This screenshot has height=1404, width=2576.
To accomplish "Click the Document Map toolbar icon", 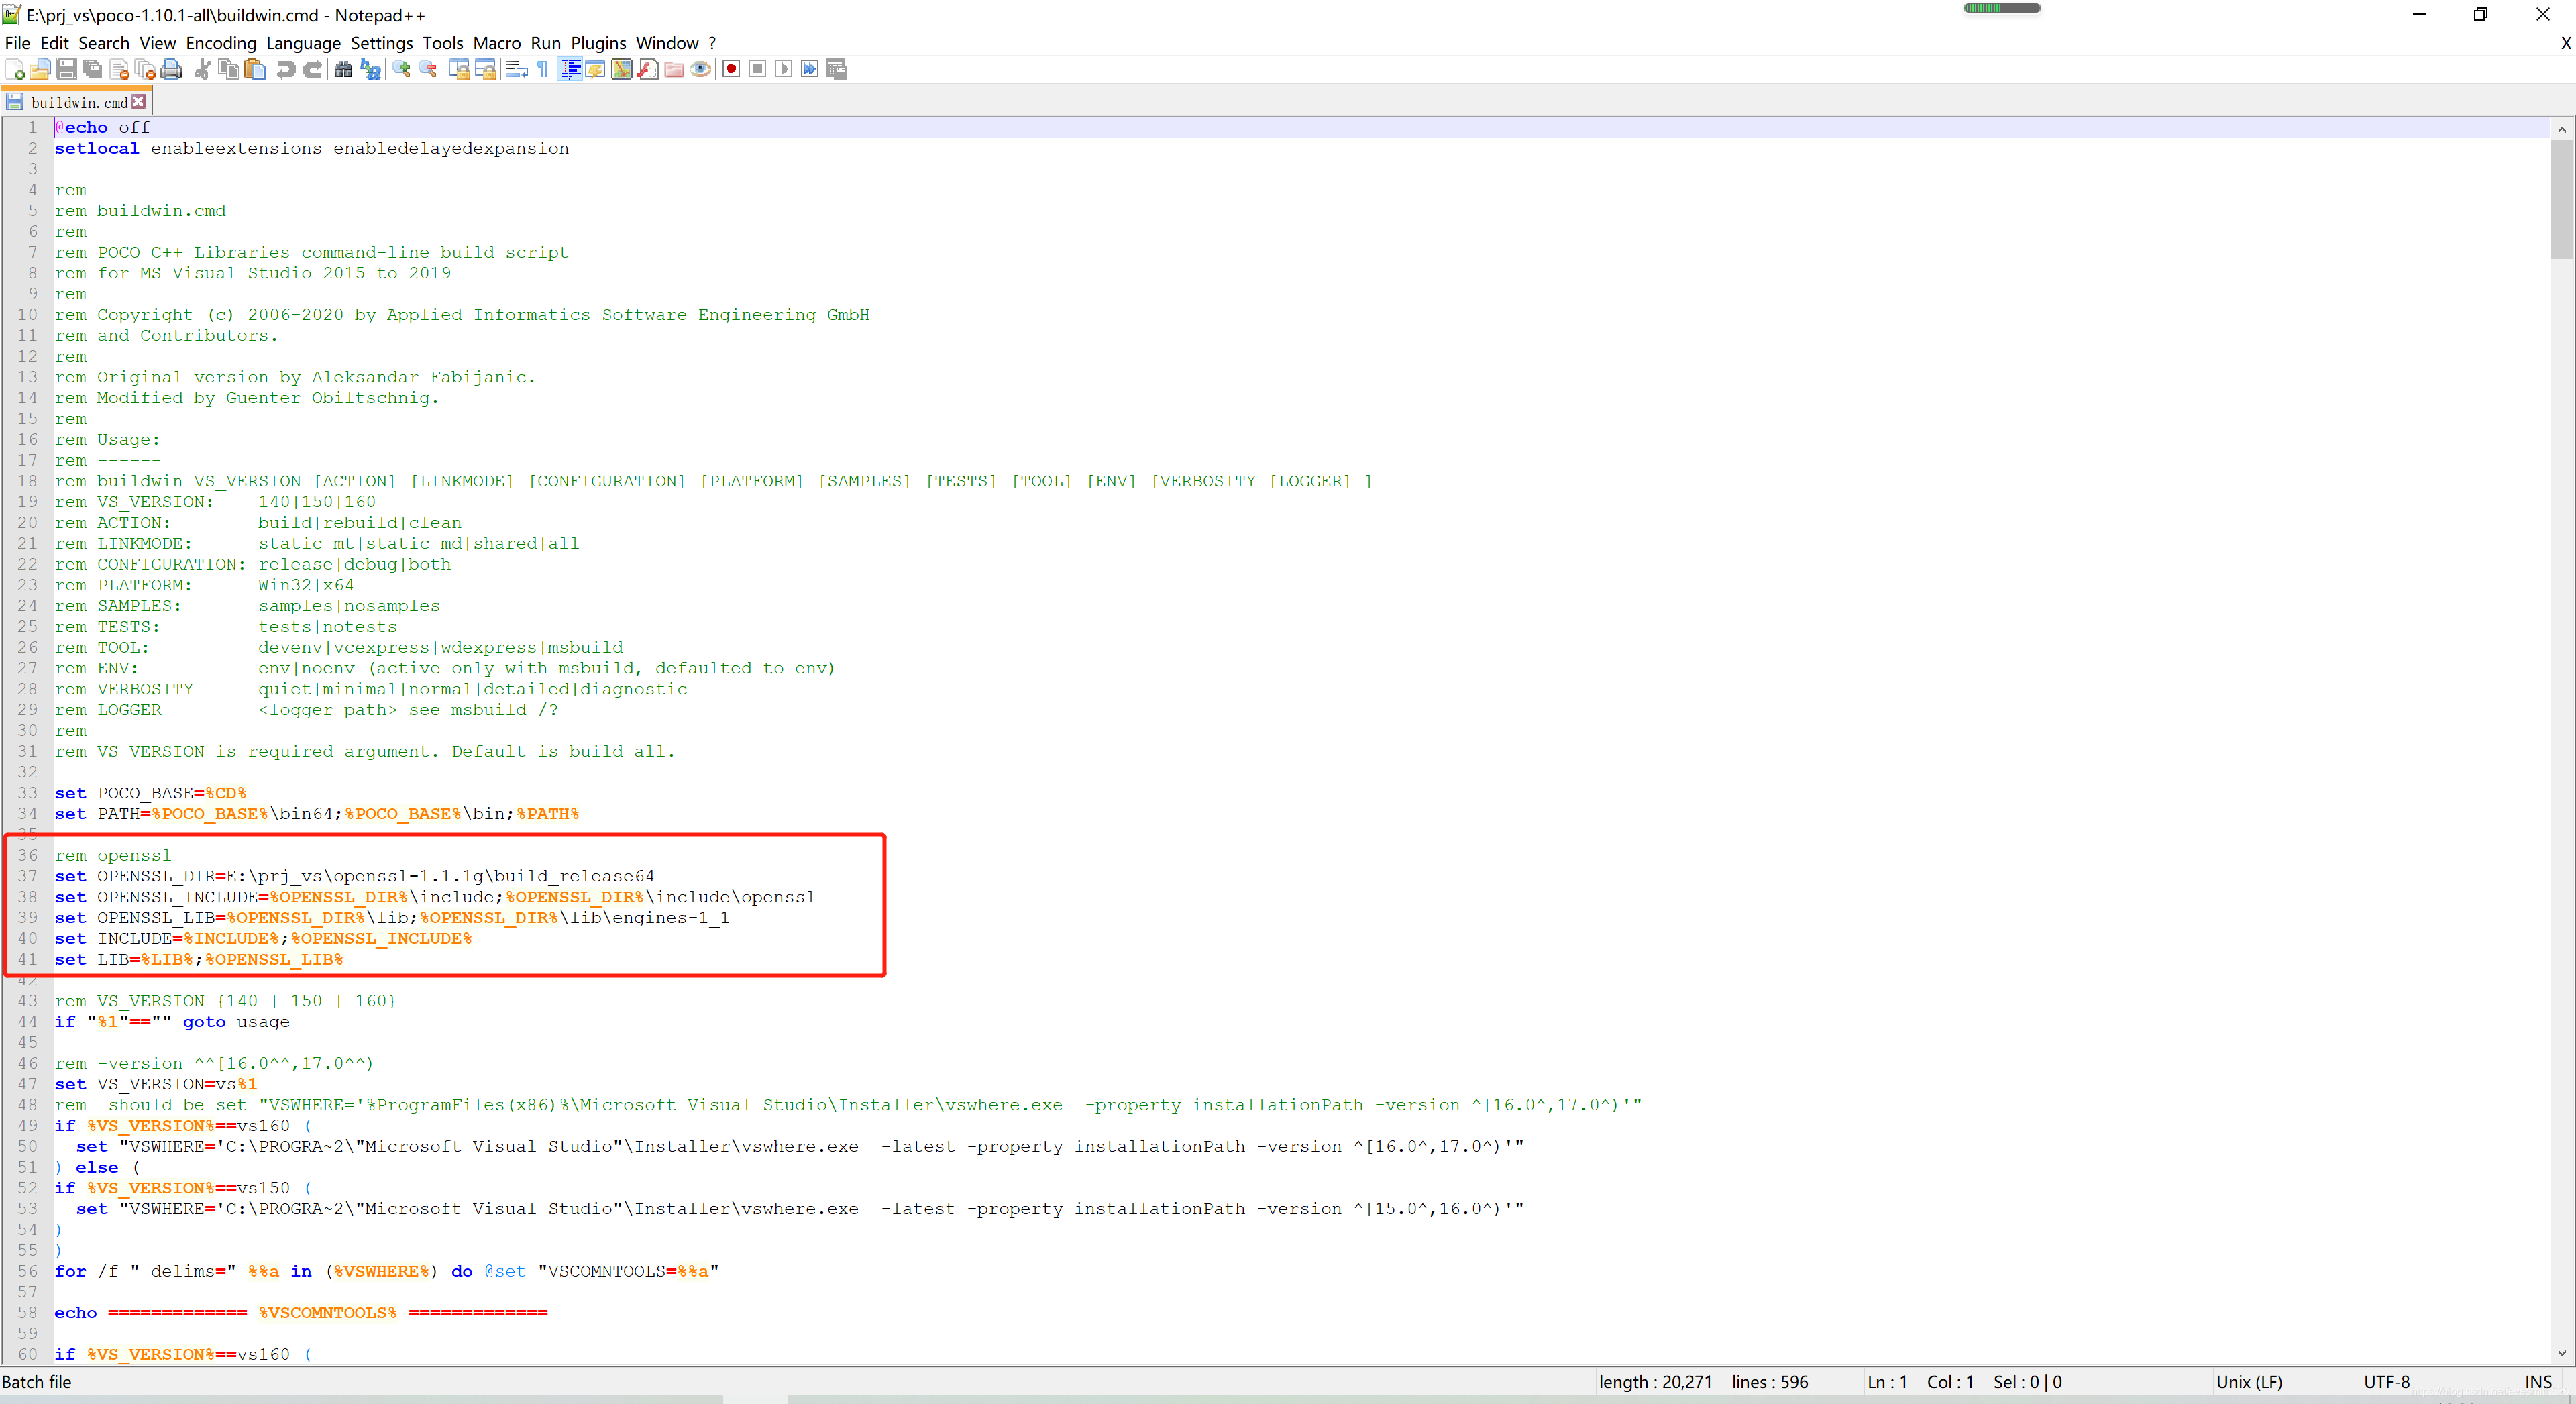I will tap(621, 69).
